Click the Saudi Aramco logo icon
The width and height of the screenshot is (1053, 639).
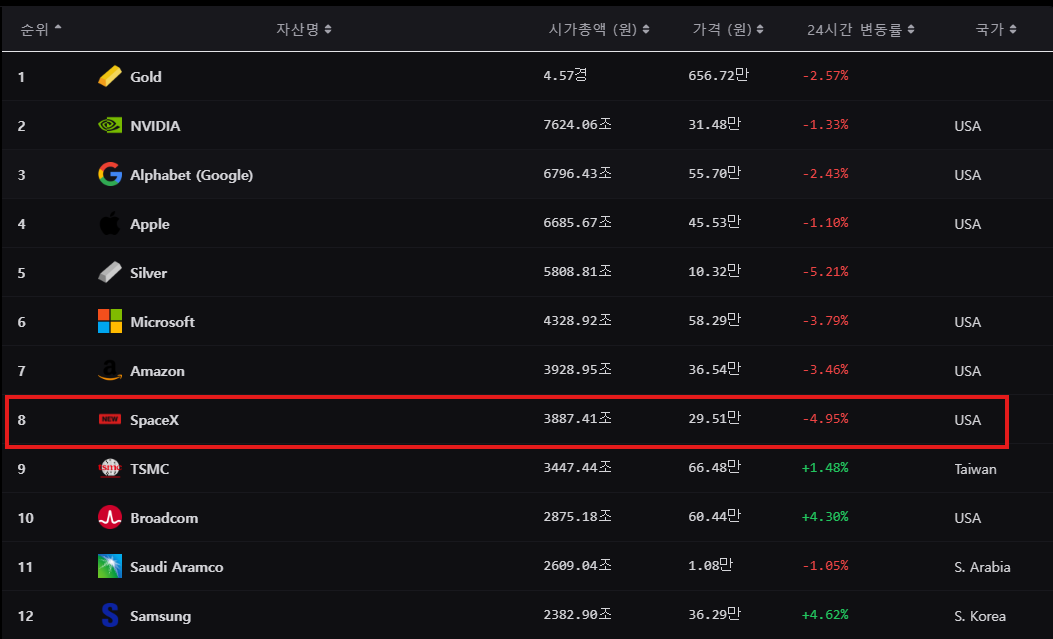coord(109,567)
